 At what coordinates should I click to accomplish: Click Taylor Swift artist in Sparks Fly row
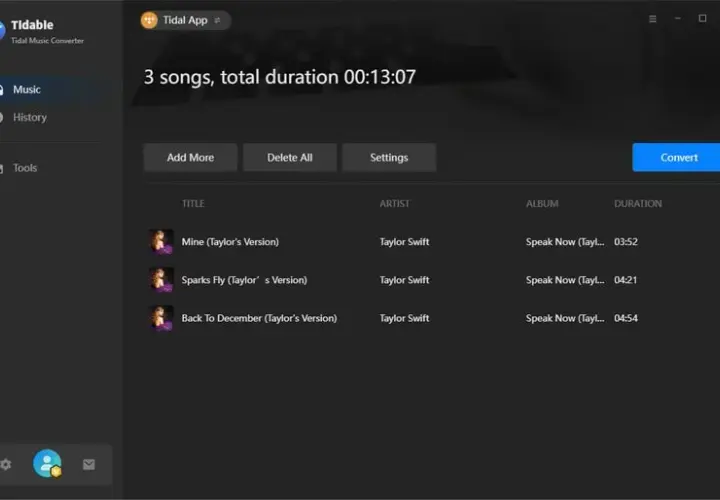[x=404, y=280]
